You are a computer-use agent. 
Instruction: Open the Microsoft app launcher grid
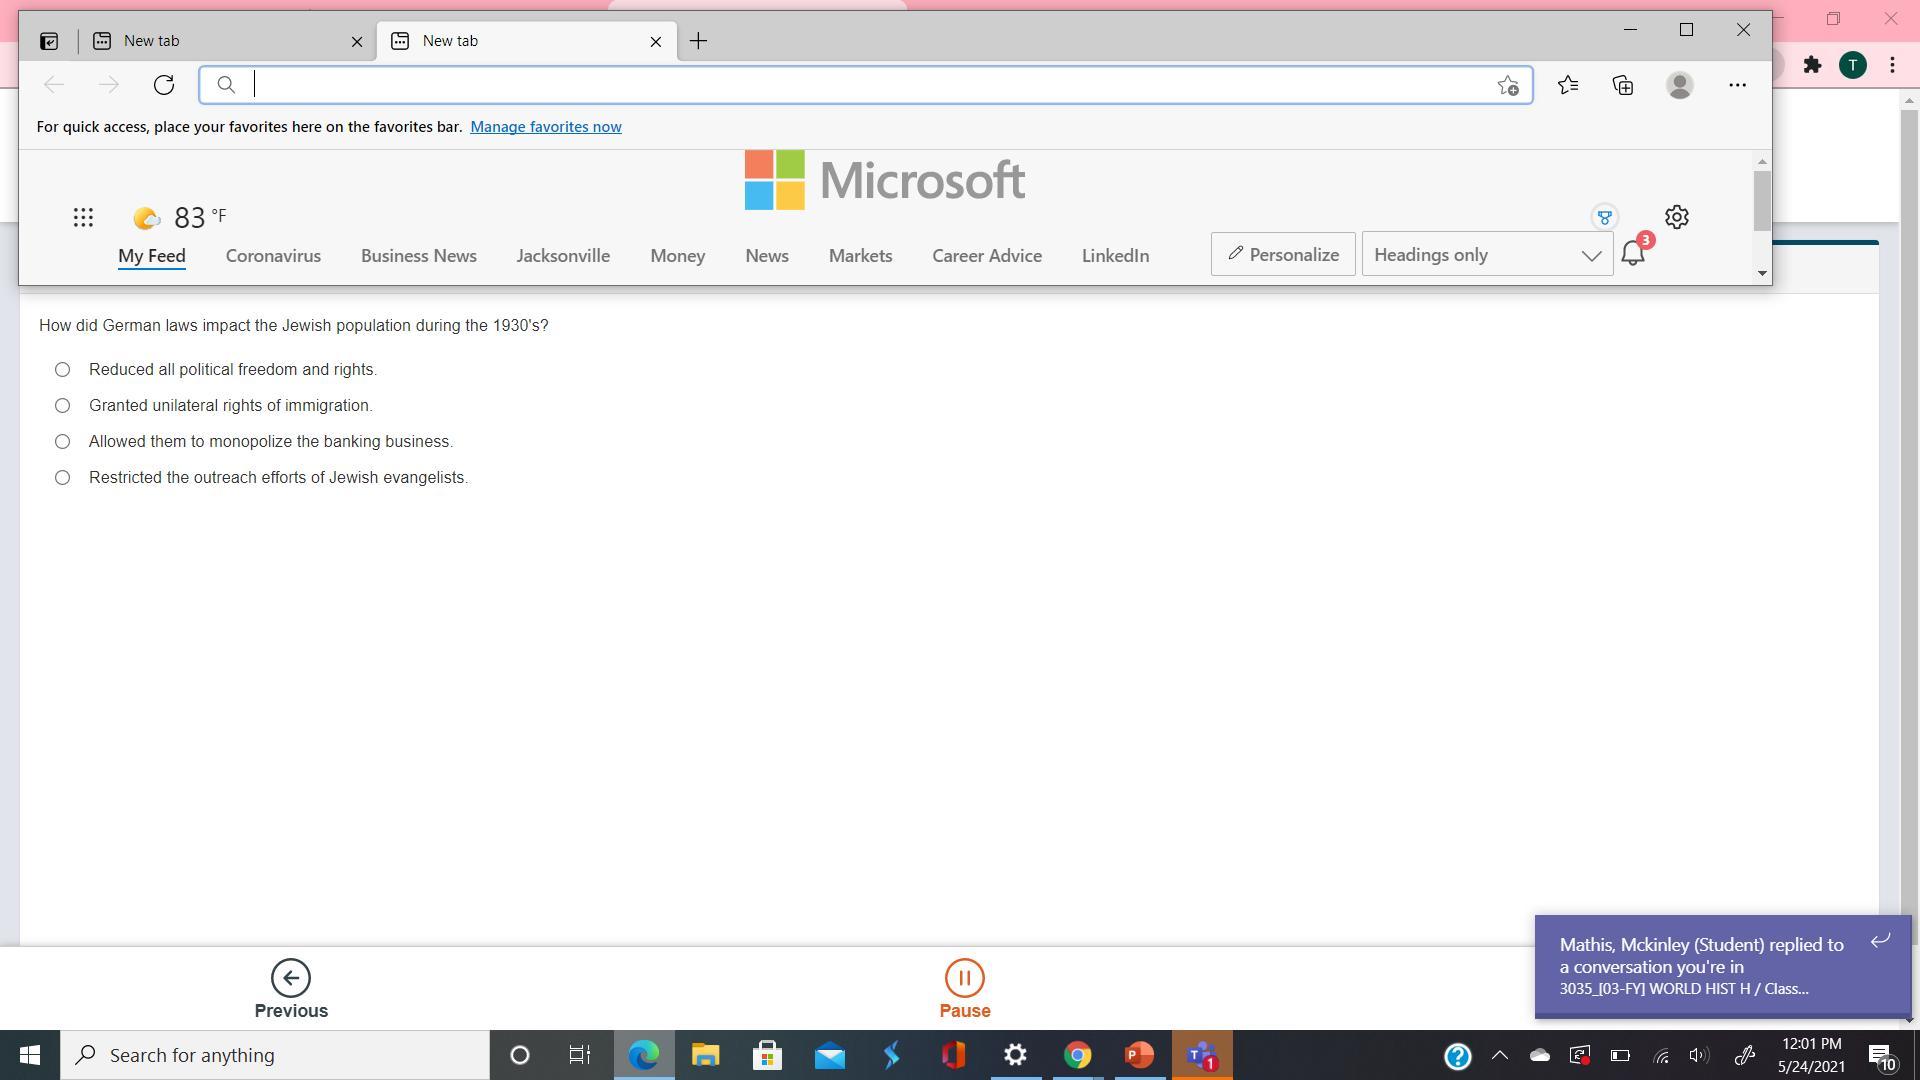point(83,217)
